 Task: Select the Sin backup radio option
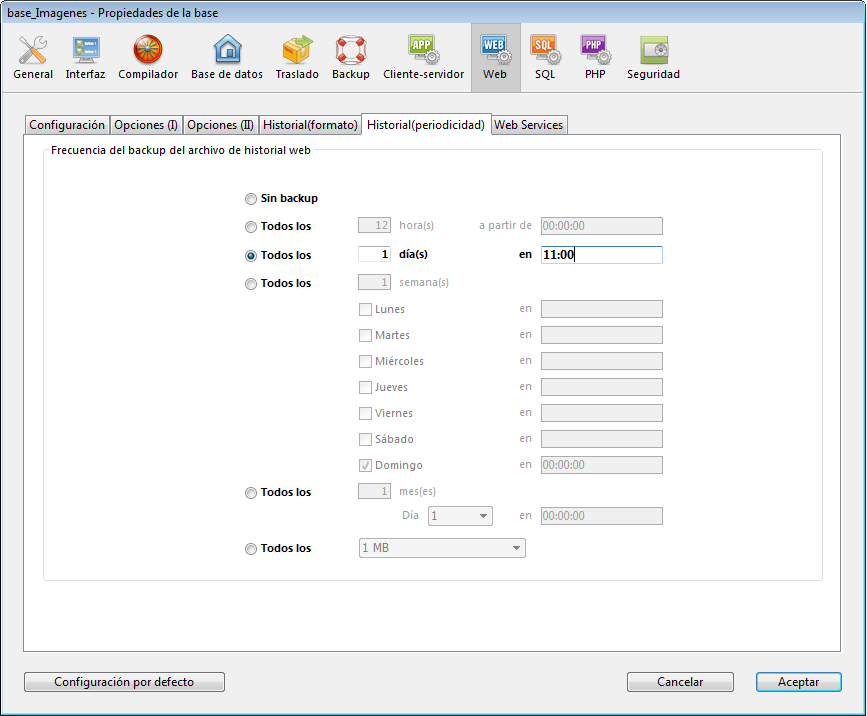click(x=251, y=199)
